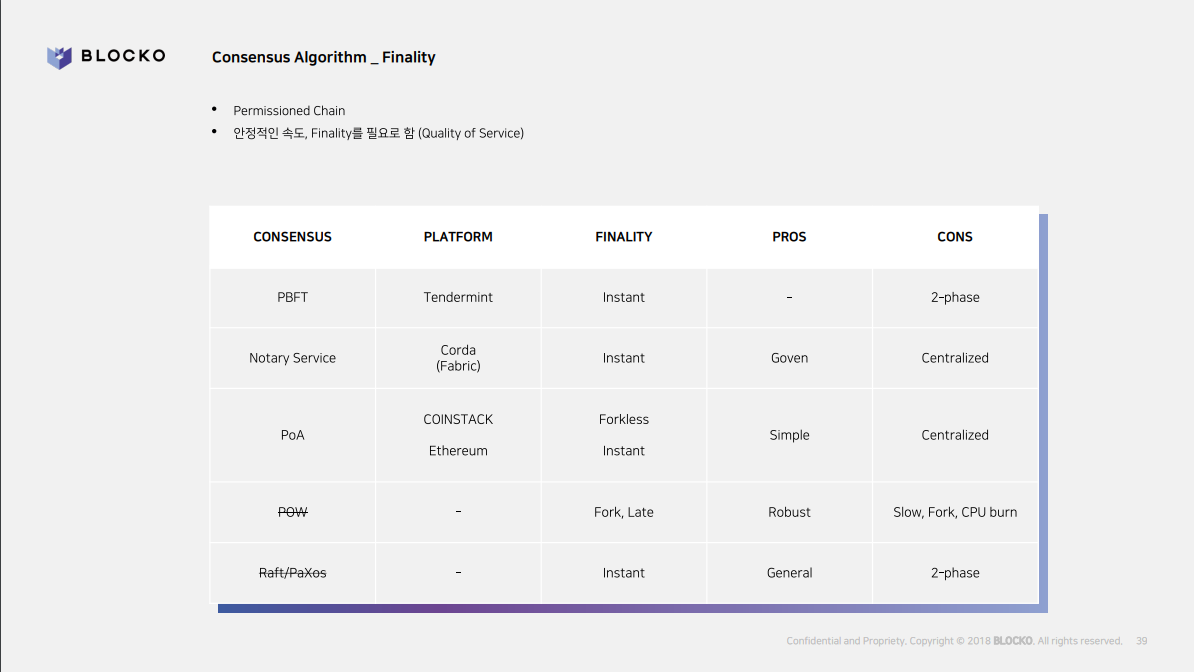Select the CONSENSUS column header
This screenshot has height=672, width=1194.
[x=292, y=237]
